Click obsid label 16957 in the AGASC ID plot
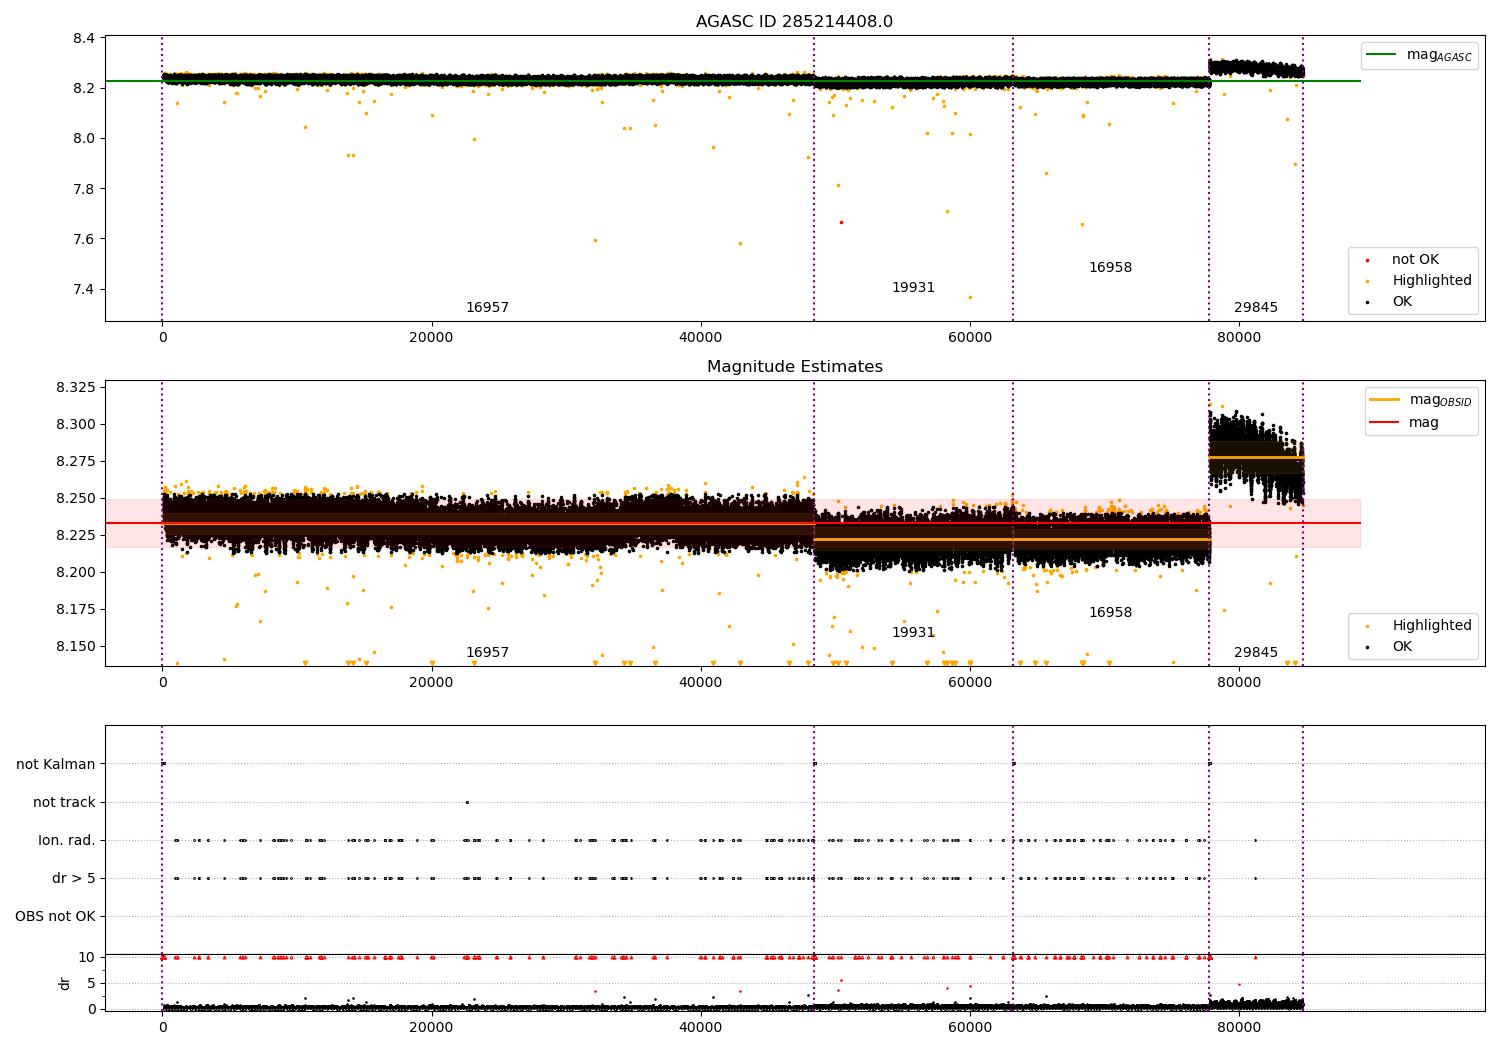Viewport: 1500px width, 1050px height. [487, 308]
